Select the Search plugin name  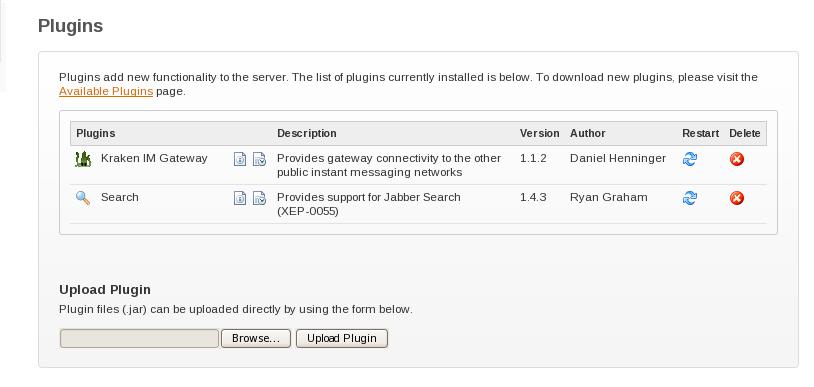click(x=120, y=197)
